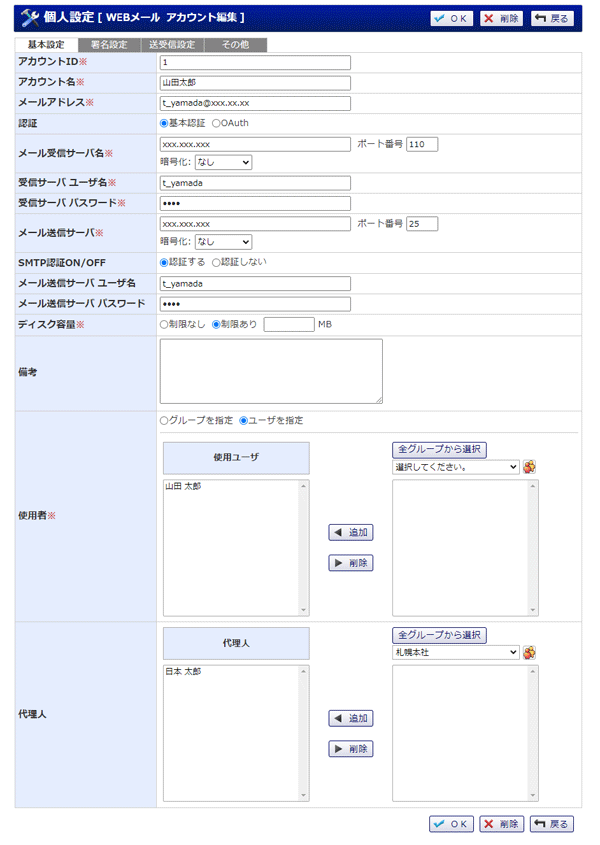Image resolution: width=600 pixels, height=845 pixels.
Task: Click 全グループから選択 in 使用者 section
Action: (439, 449)
